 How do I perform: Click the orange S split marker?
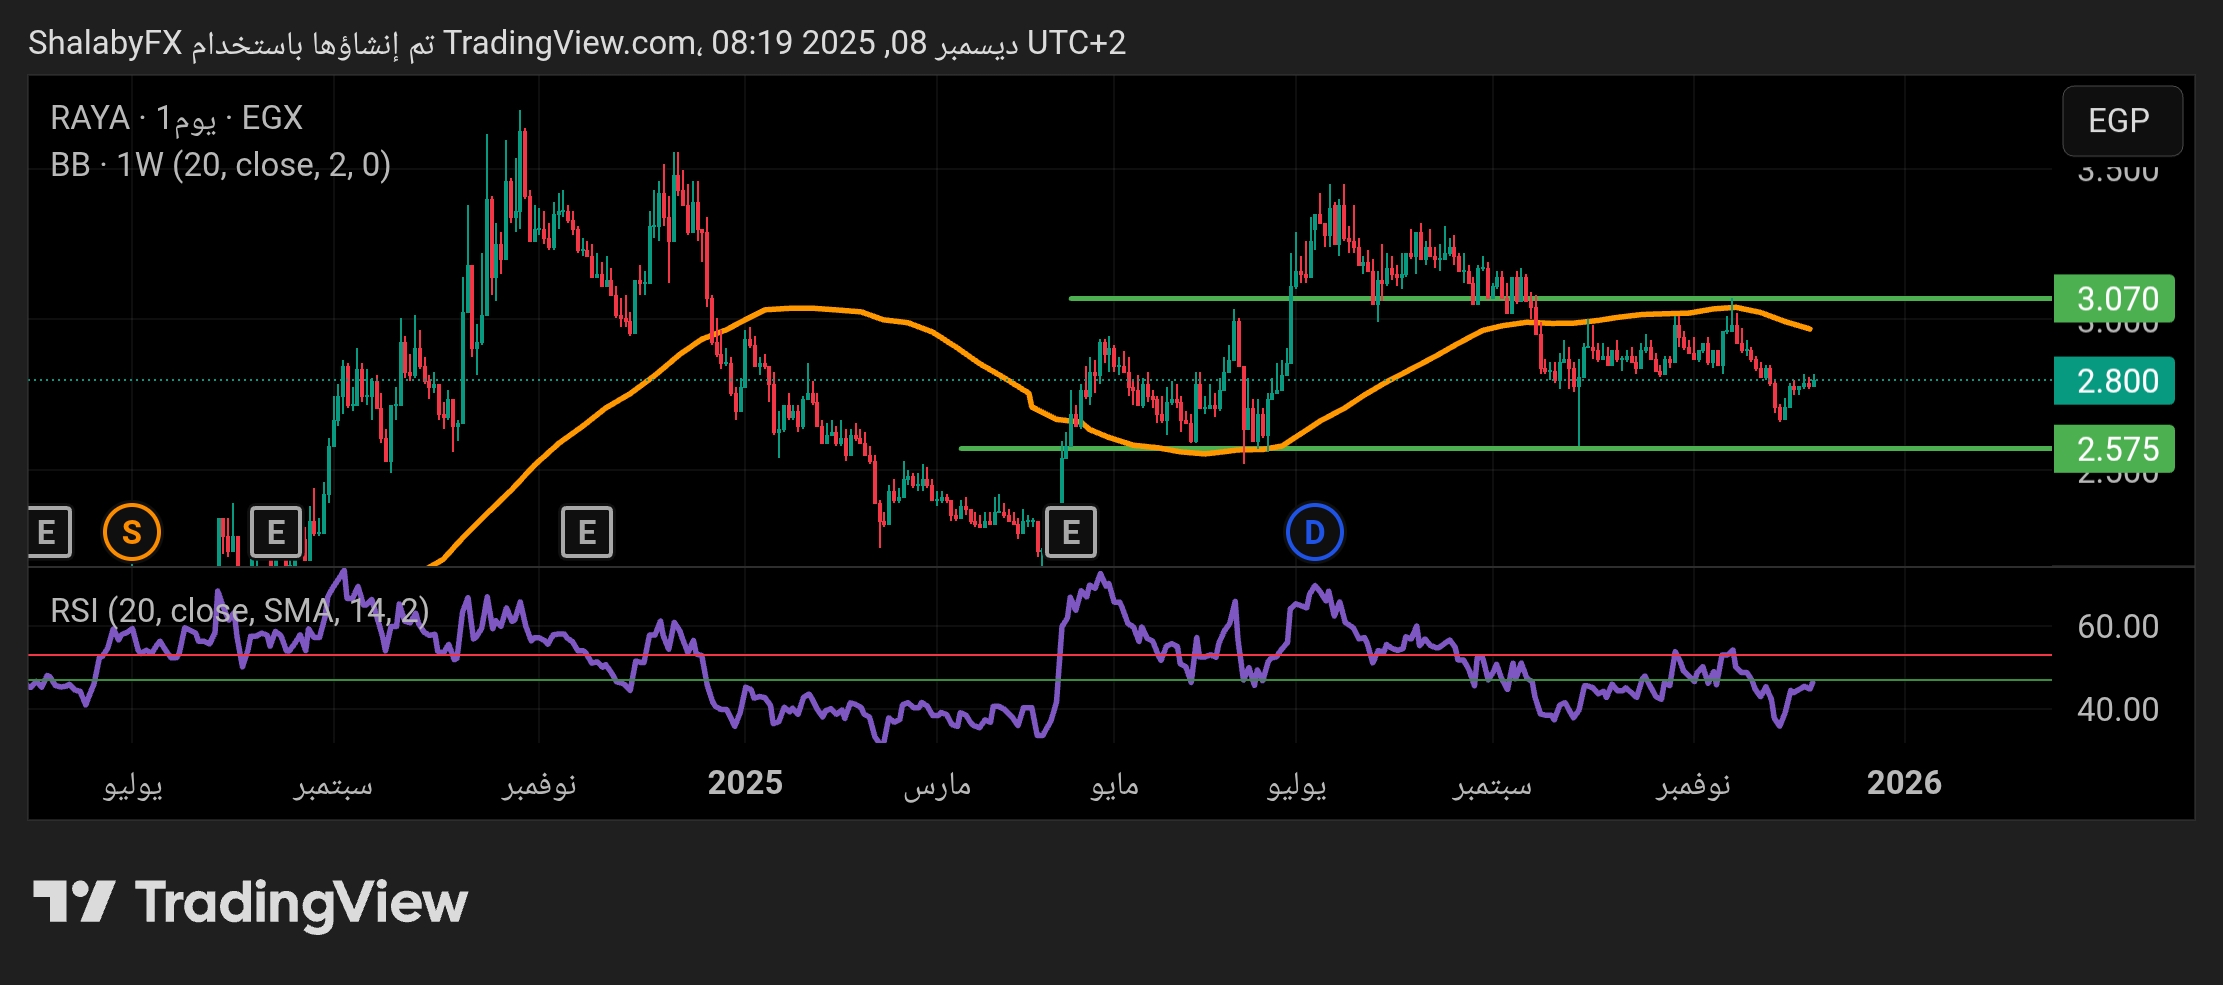point(132,532)
